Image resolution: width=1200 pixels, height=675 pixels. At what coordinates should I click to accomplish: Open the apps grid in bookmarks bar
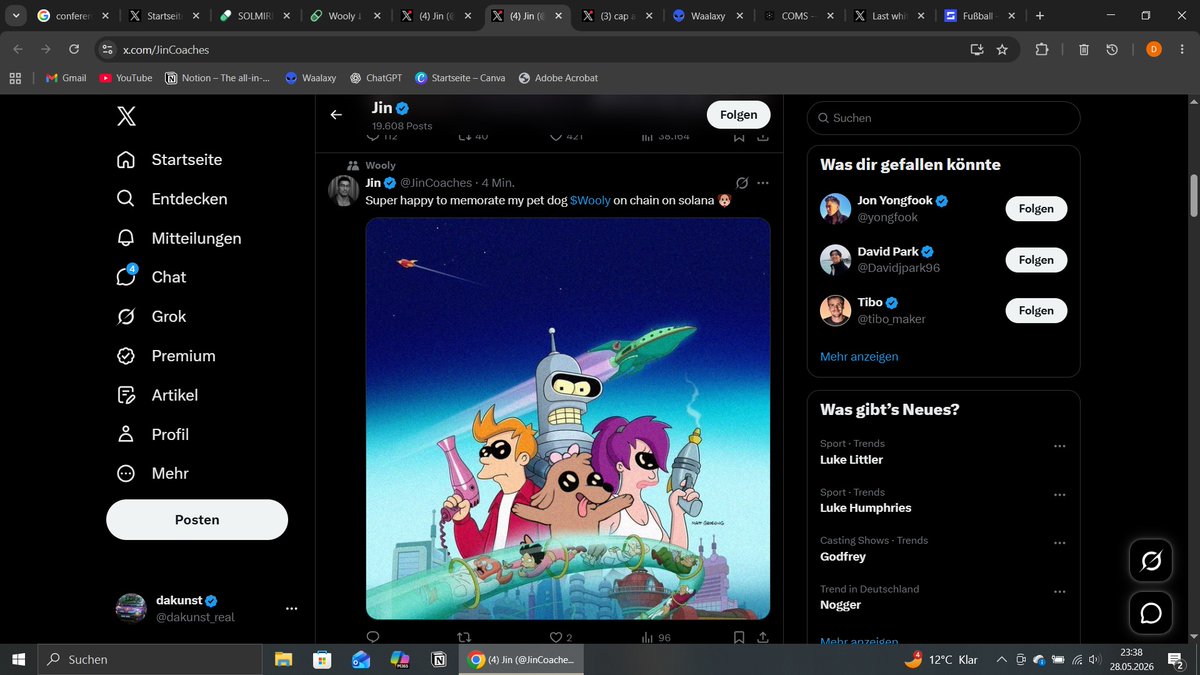coord(15,78)
